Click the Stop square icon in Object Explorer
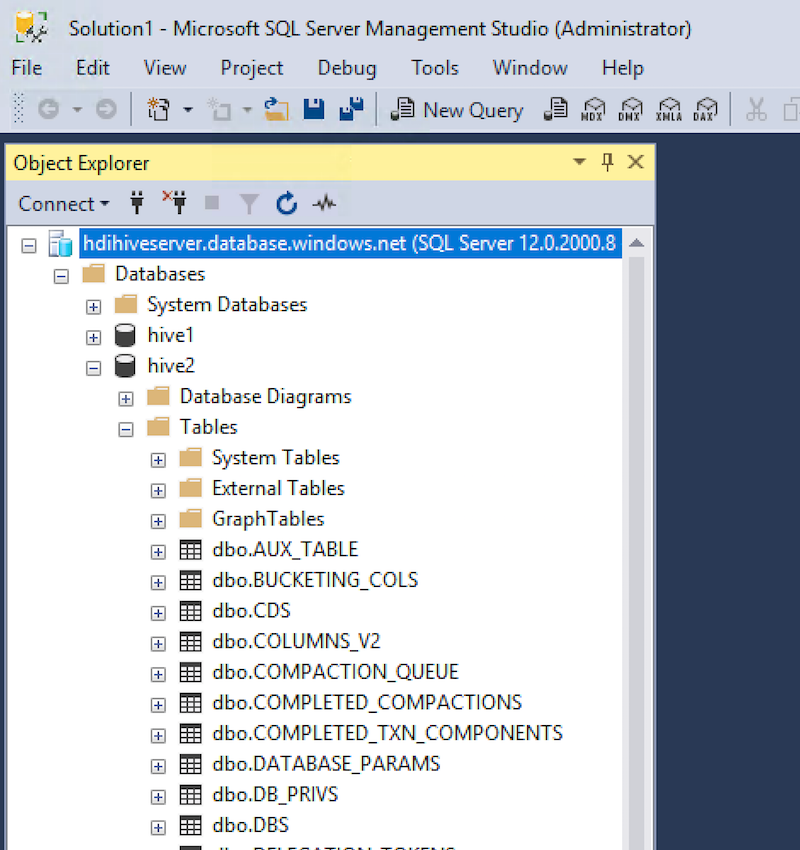Image resolution: width=800 pixels, height=850 pixels. click(x=212, y=203)
